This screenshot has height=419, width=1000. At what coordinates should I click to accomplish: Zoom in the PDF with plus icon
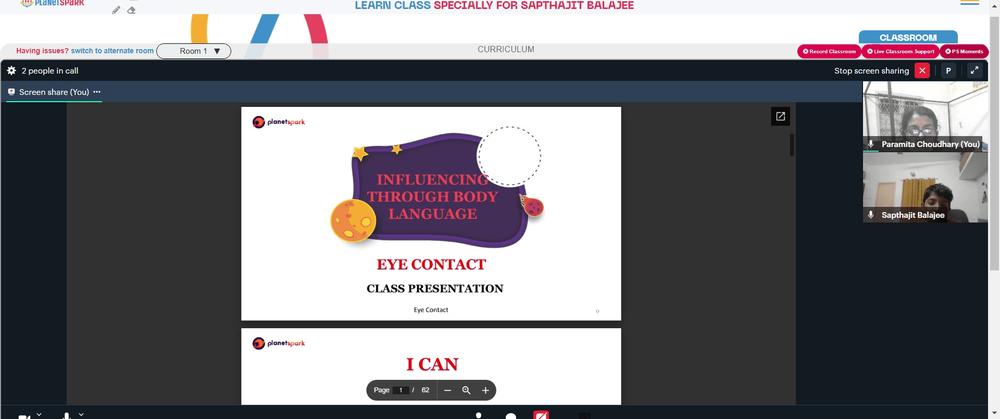[485, 390]
